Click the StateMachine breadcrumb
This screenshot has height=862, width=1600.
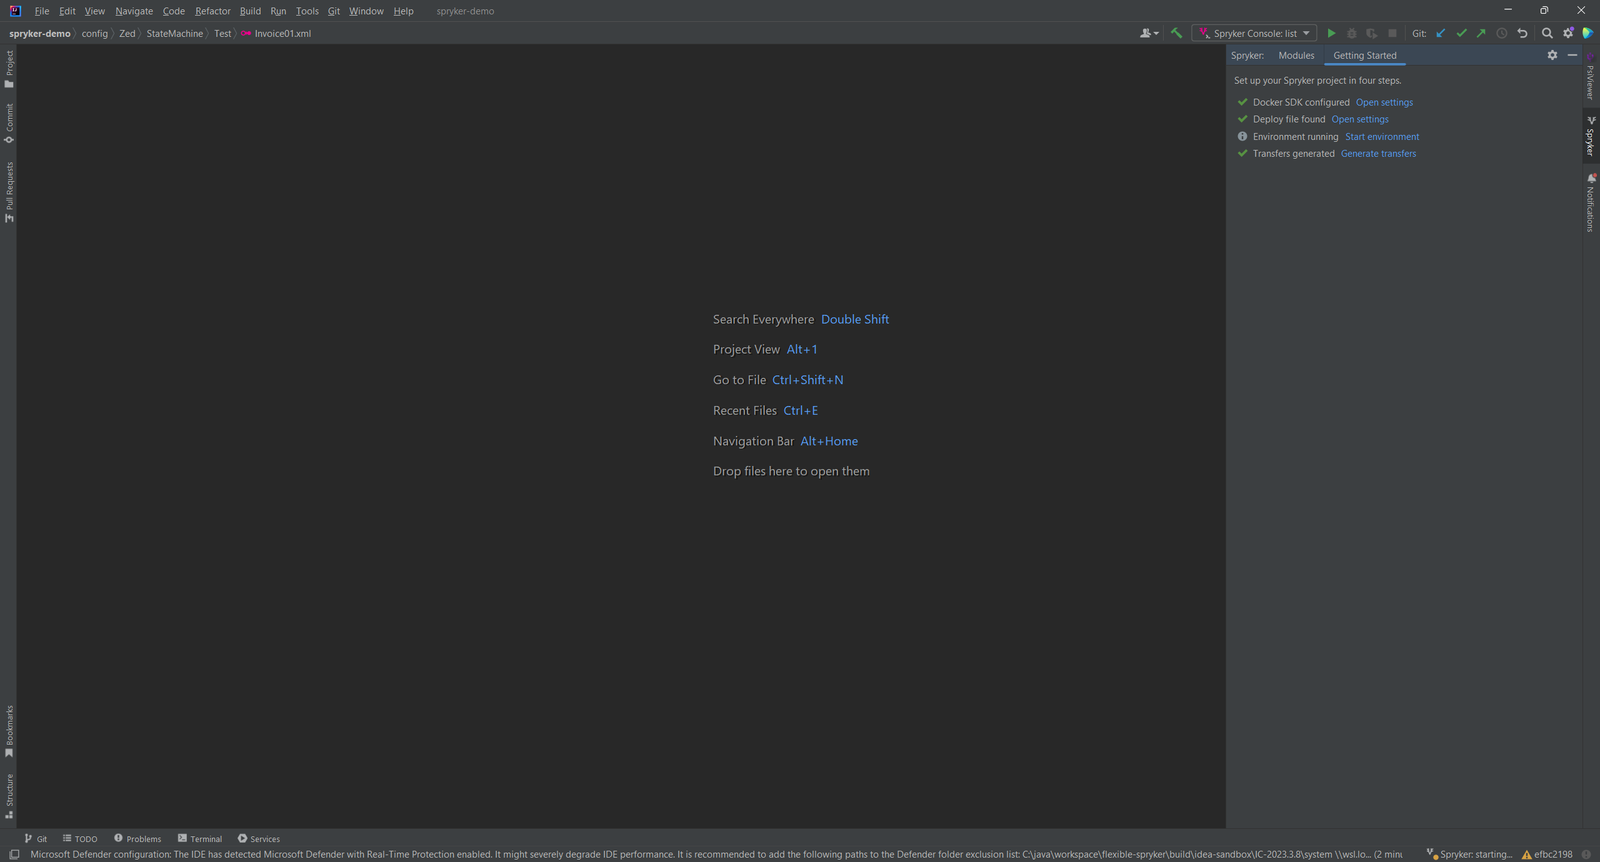click(x=174, y=33)
